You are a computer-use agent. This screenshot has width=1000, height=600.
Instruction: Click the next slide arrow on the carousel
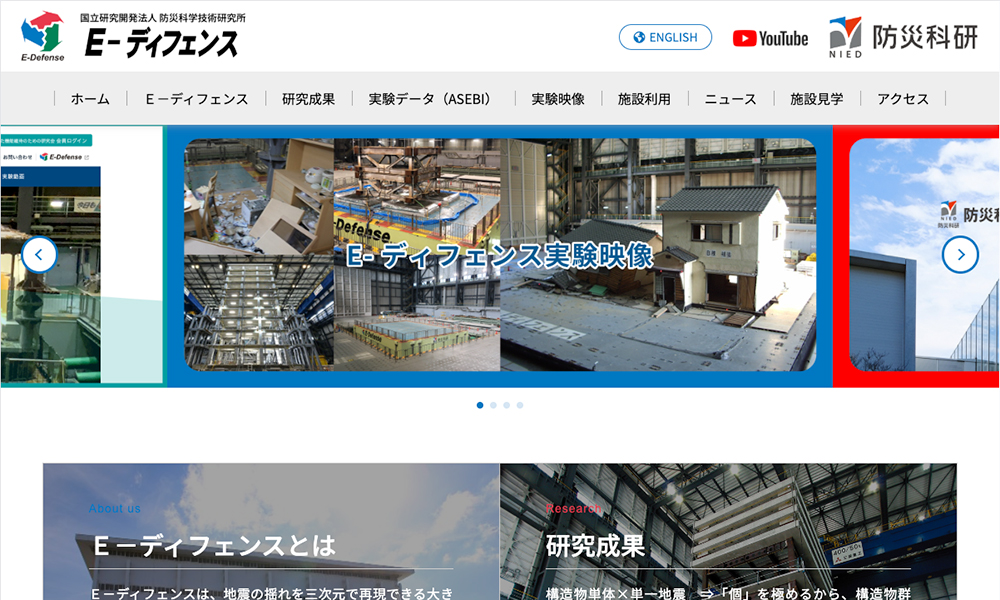click(x=960, y=255)
